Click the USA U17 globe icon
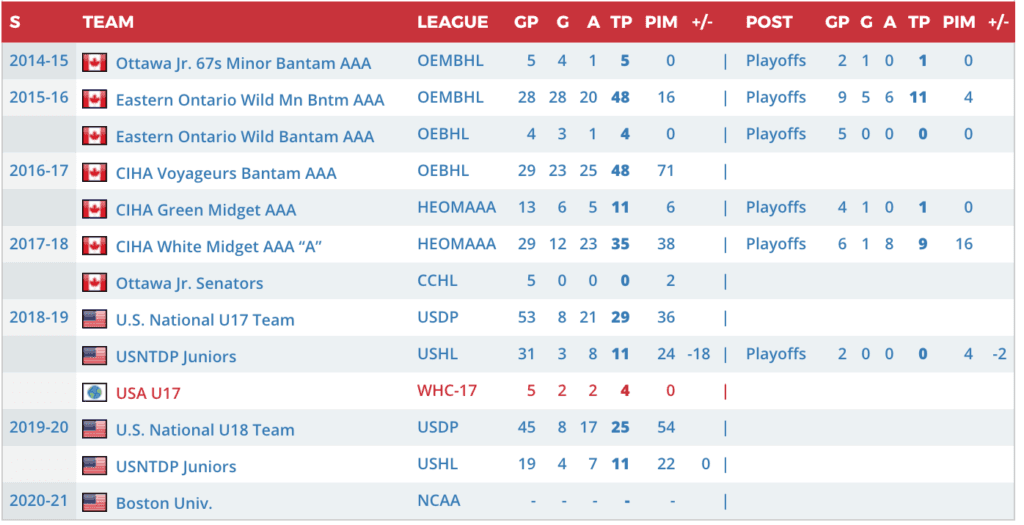This screenshot has height=525, width=1024. 95,392
